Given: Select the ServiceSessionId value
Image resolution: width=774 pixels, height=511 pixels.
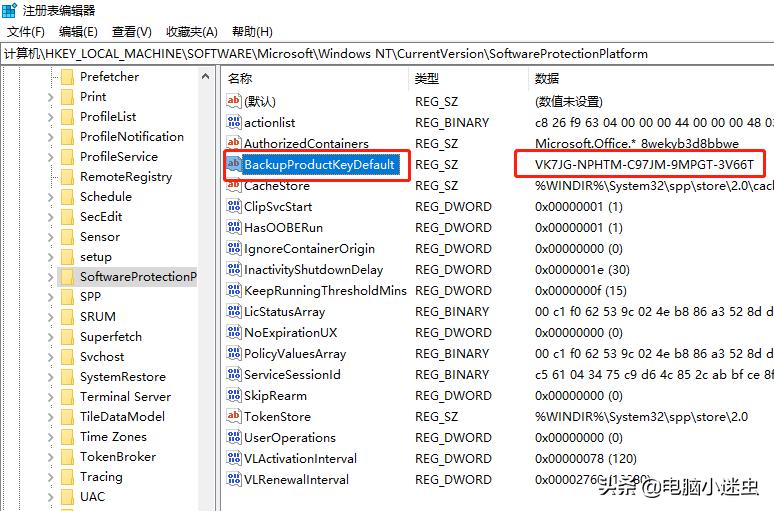Looking at the screenshot, I should (x=292, y=375).
